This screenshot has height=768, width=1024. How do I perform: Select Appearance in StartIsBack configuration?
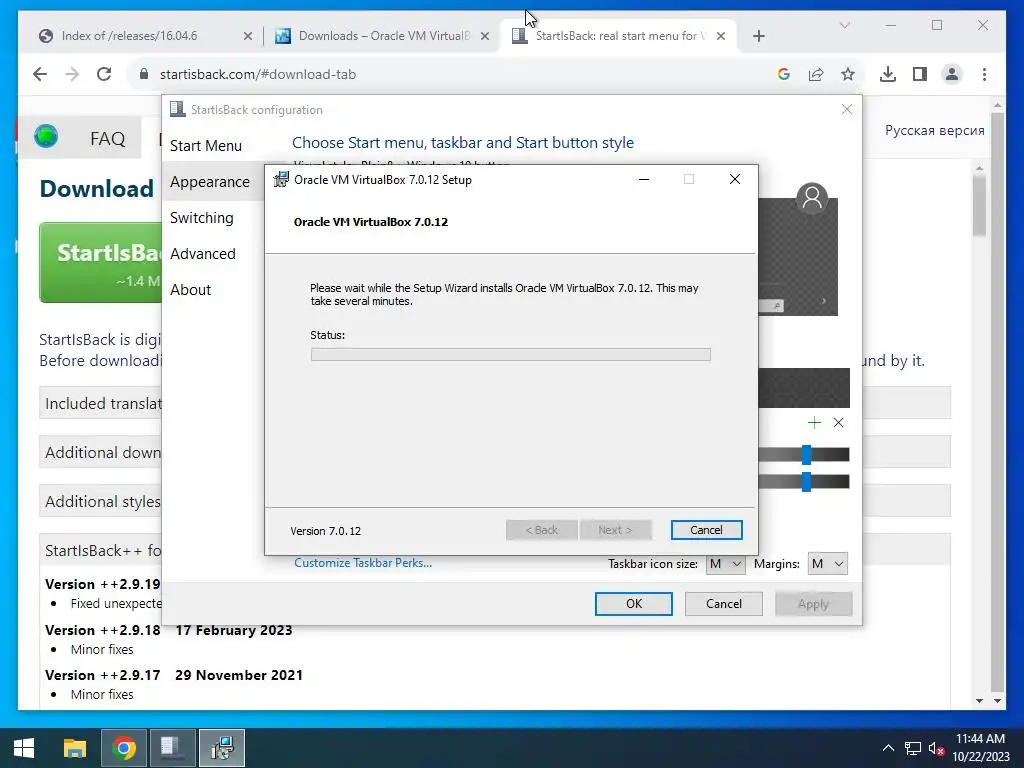pyautogui.click(x=210, y=182)
